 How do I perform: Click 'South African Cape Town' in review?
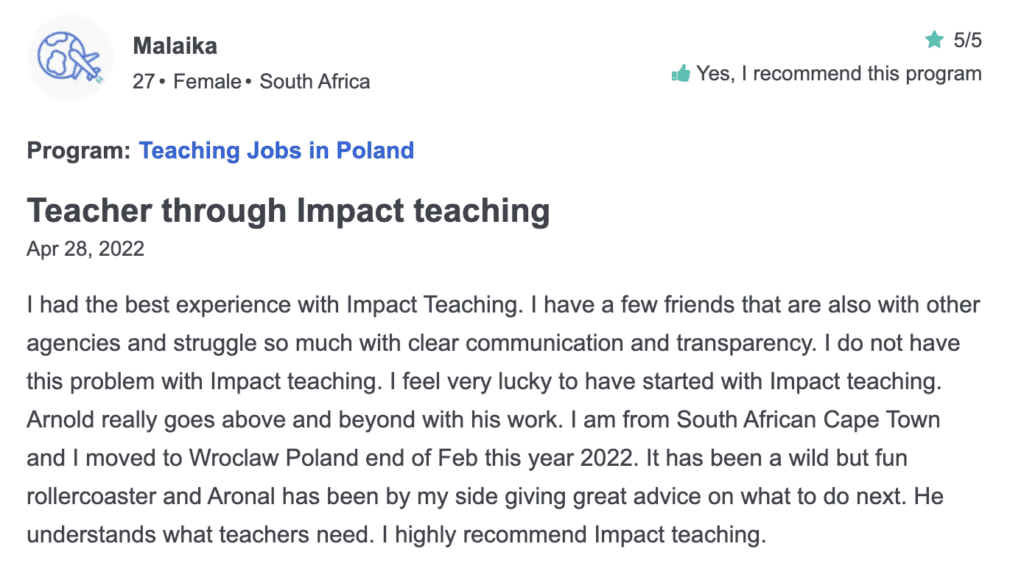coord(808,419)
